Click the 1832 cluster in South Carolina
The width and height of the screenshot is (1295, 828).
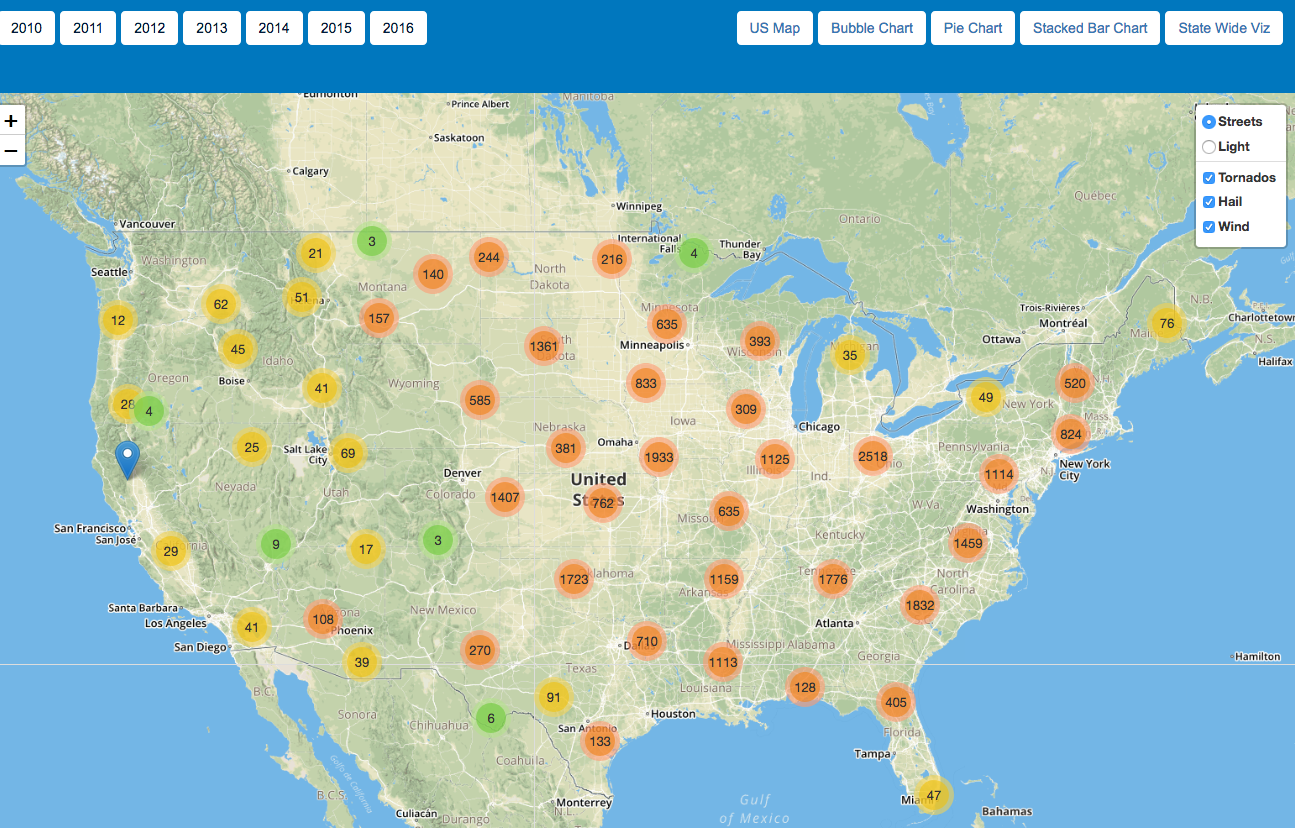pos(918,605)
